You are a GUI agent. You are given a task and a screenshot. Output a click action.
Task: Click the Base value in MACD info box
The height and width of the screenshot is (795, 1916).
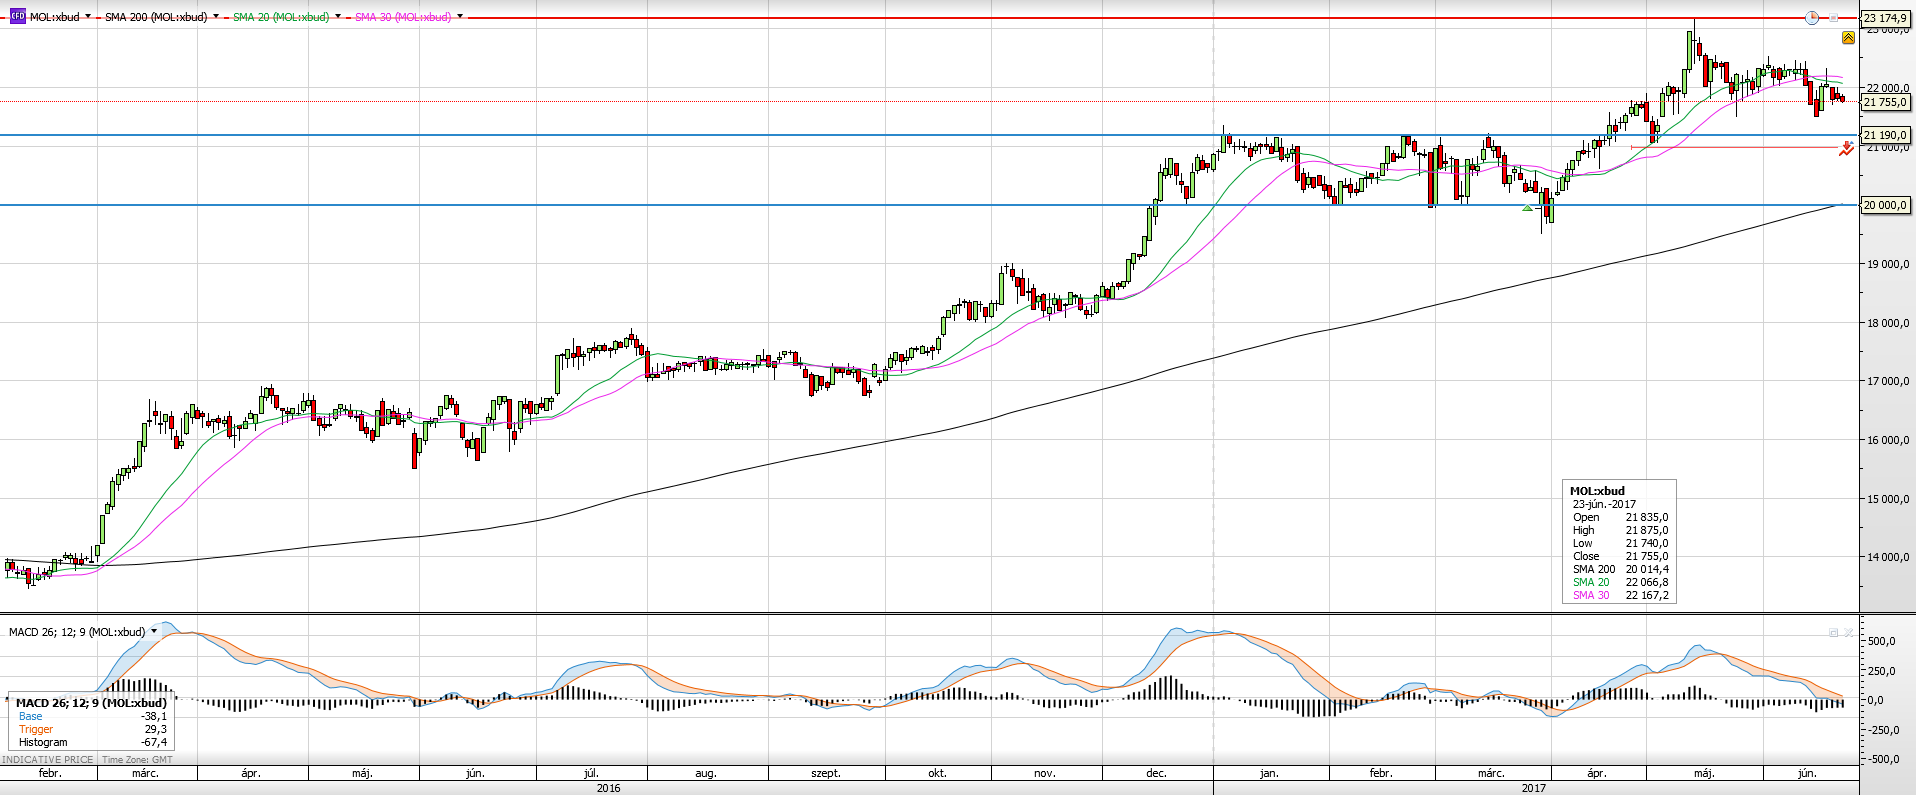click(154, 716)
